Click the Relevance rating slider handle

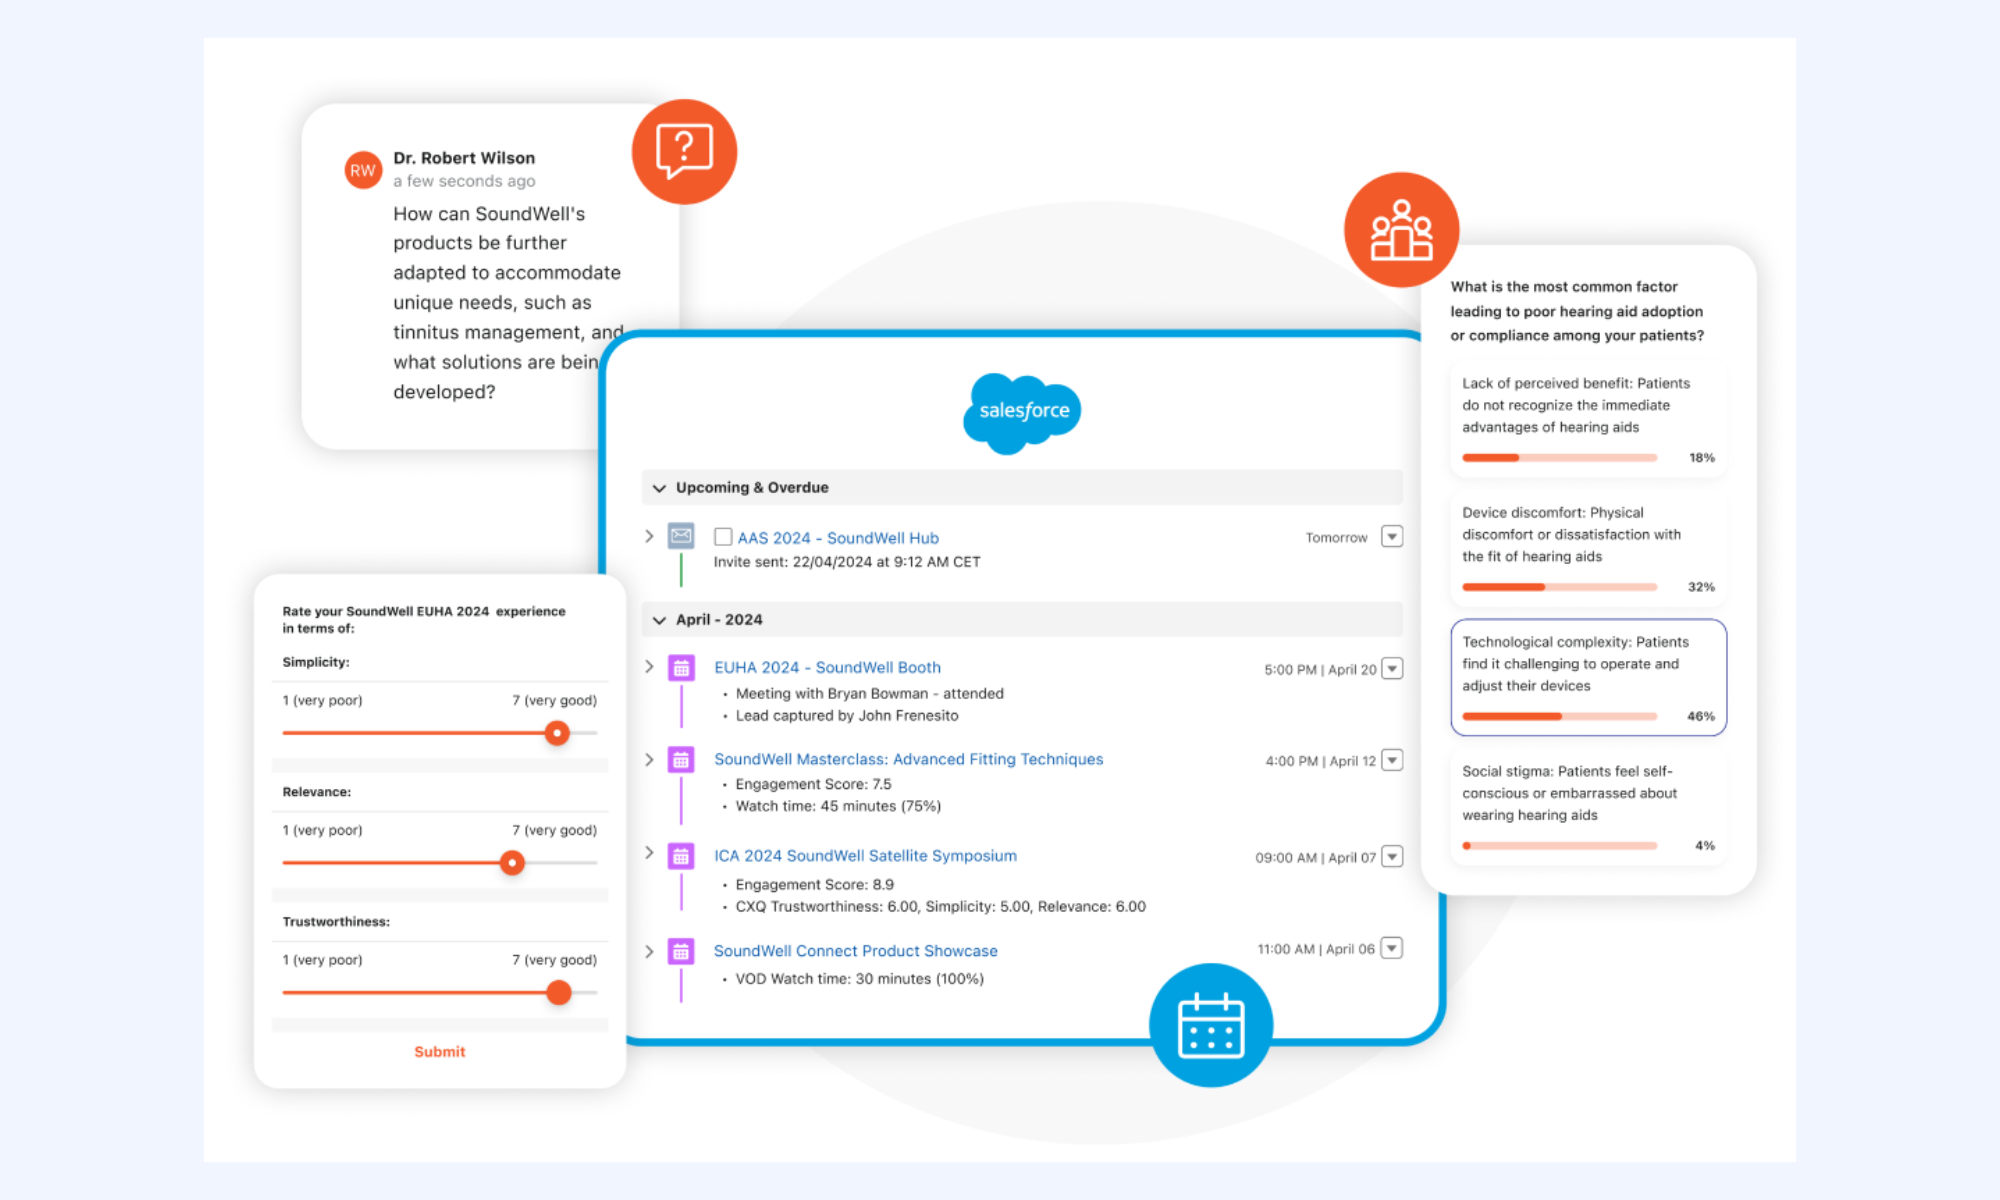tap(512, 863)
